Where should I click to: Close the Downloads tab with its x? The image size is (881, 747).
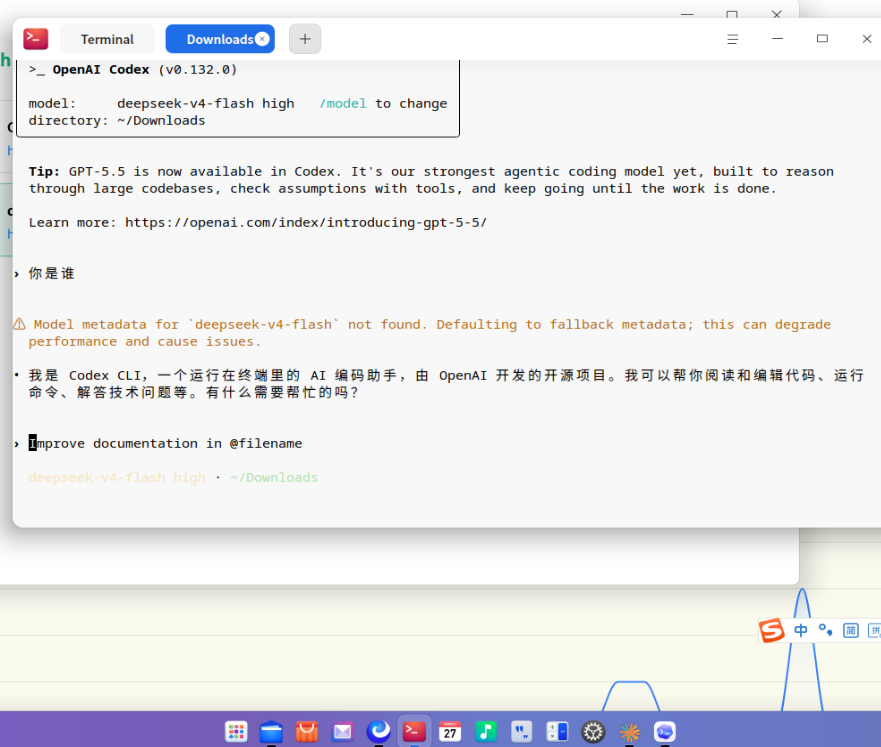click(x=262, y=39)
